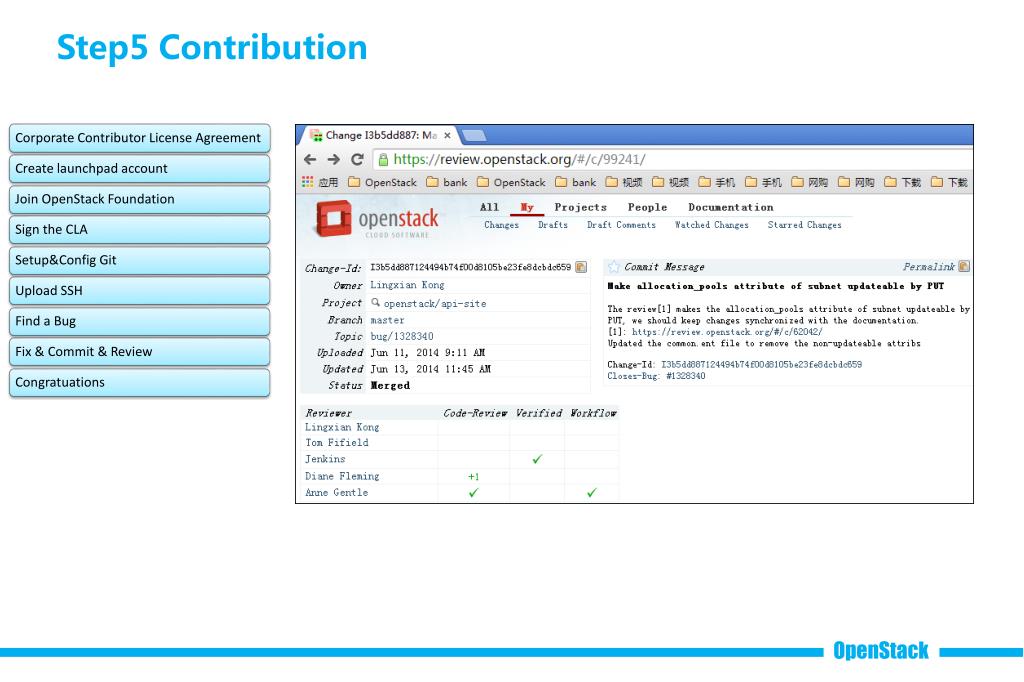Click the Workflow column header
This screenshot has height=682, width=1024.
(x=593, y=413)
